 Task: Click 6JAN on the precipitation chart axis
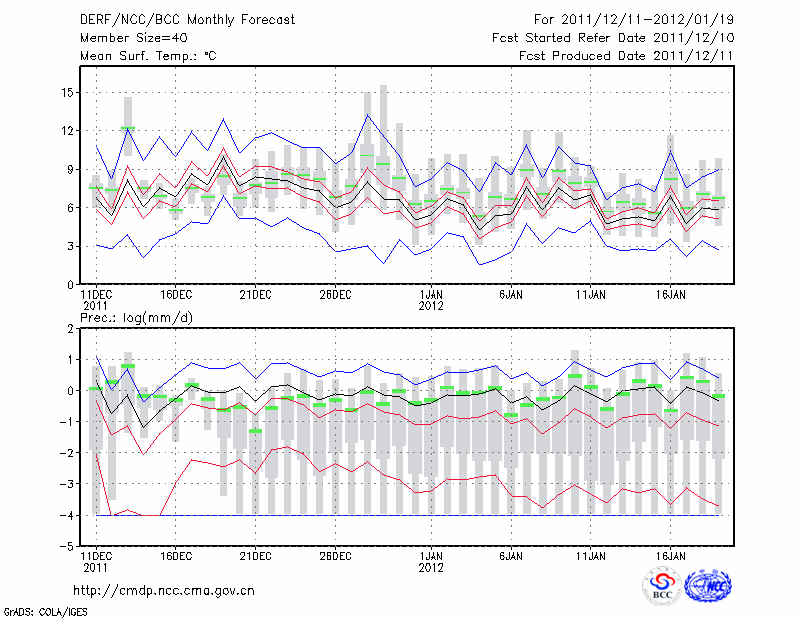click(x=511, y=555)
